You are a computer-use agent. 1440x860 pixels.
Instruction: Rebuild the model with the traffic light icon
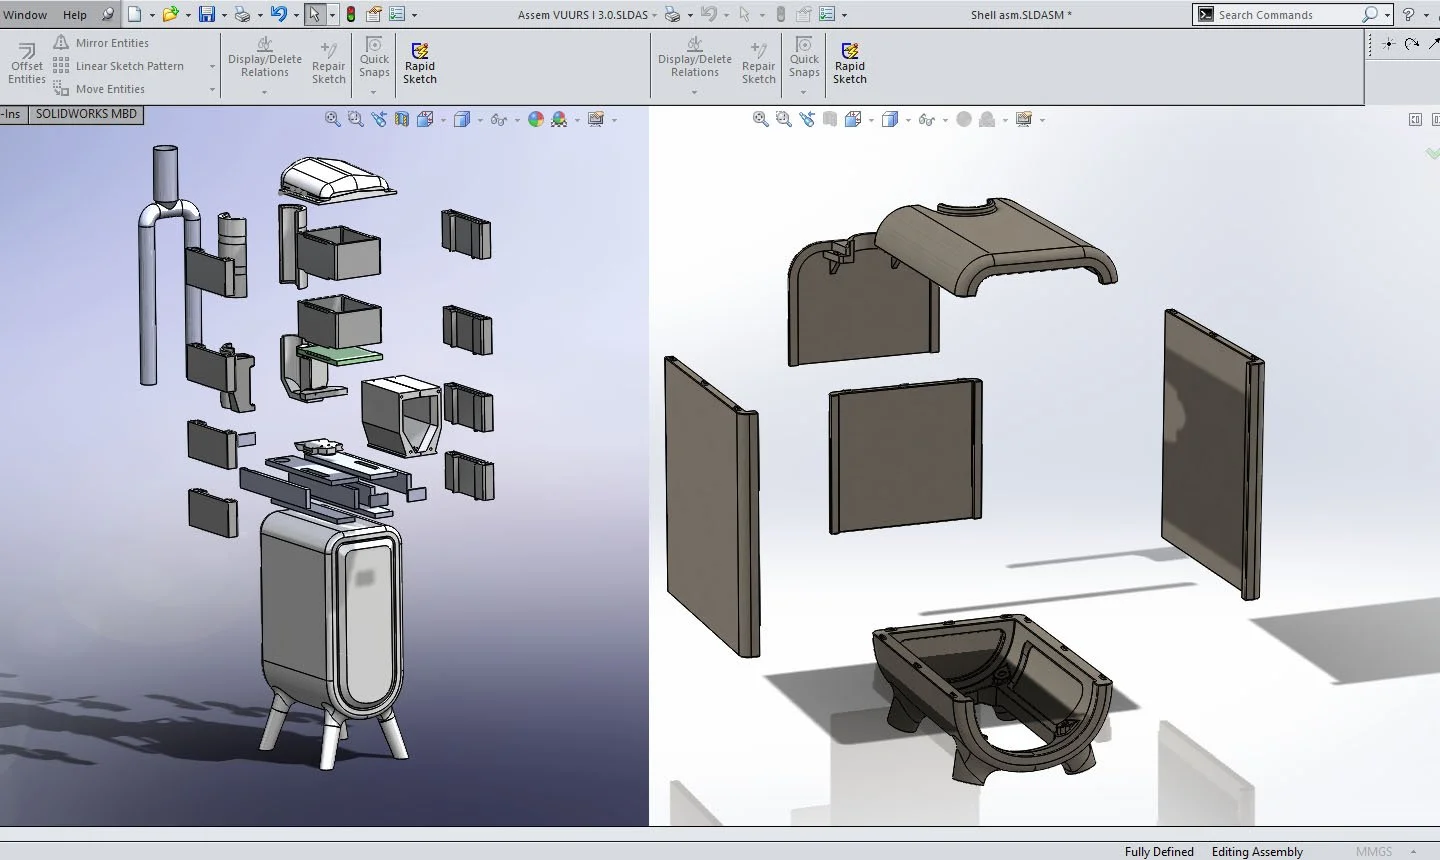coord(351,14)
